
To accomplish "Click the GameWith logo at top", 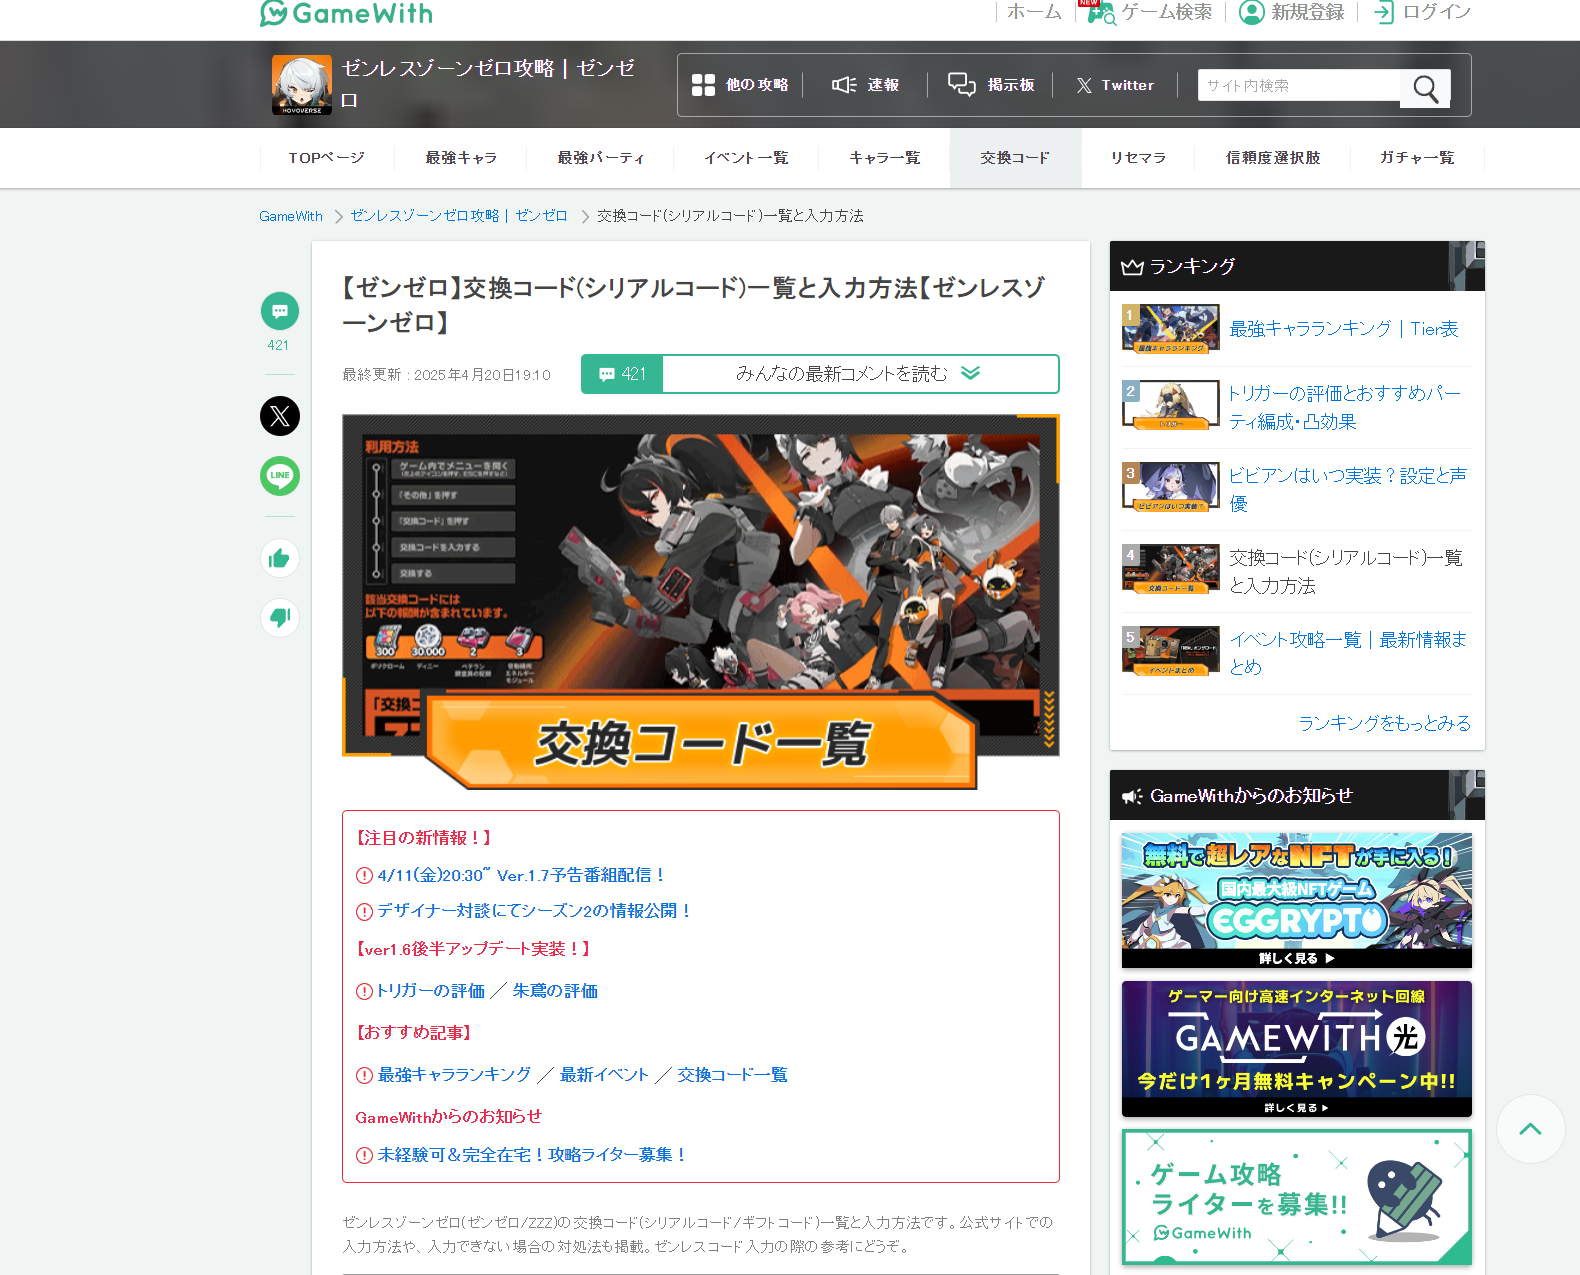I will (346, 13).
